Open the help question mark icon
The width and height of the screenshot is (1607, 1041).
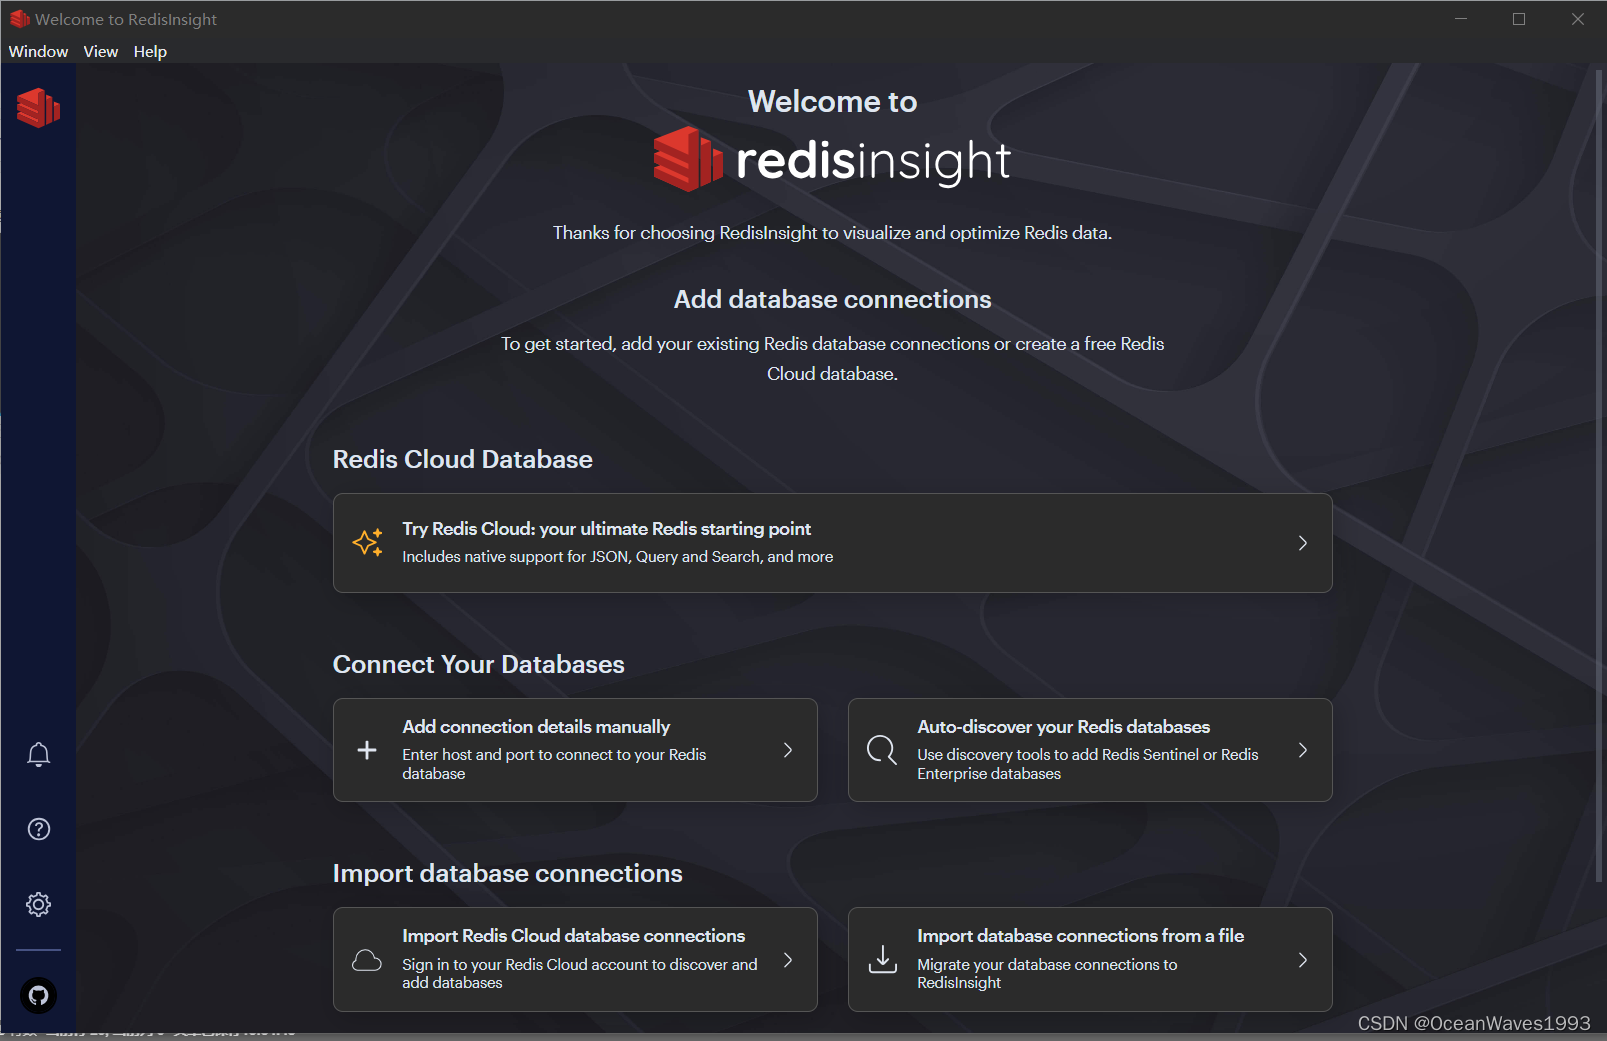[38, 829]
